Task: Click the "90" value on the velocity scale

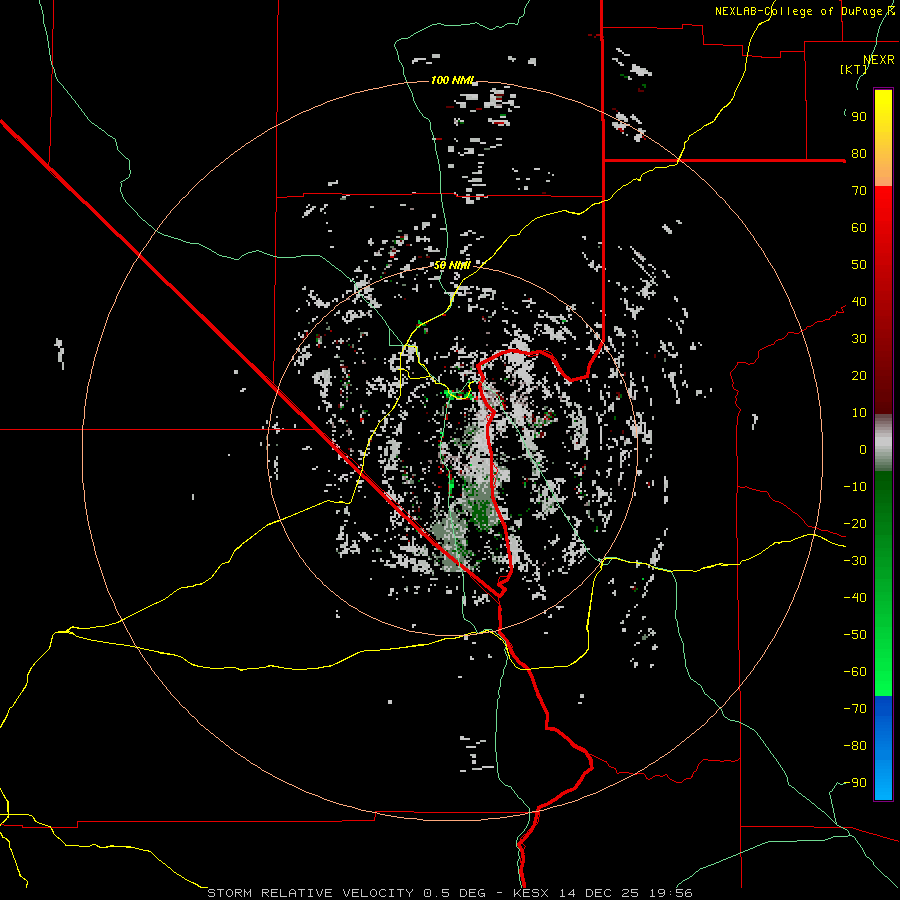Action: coord(859,117)
